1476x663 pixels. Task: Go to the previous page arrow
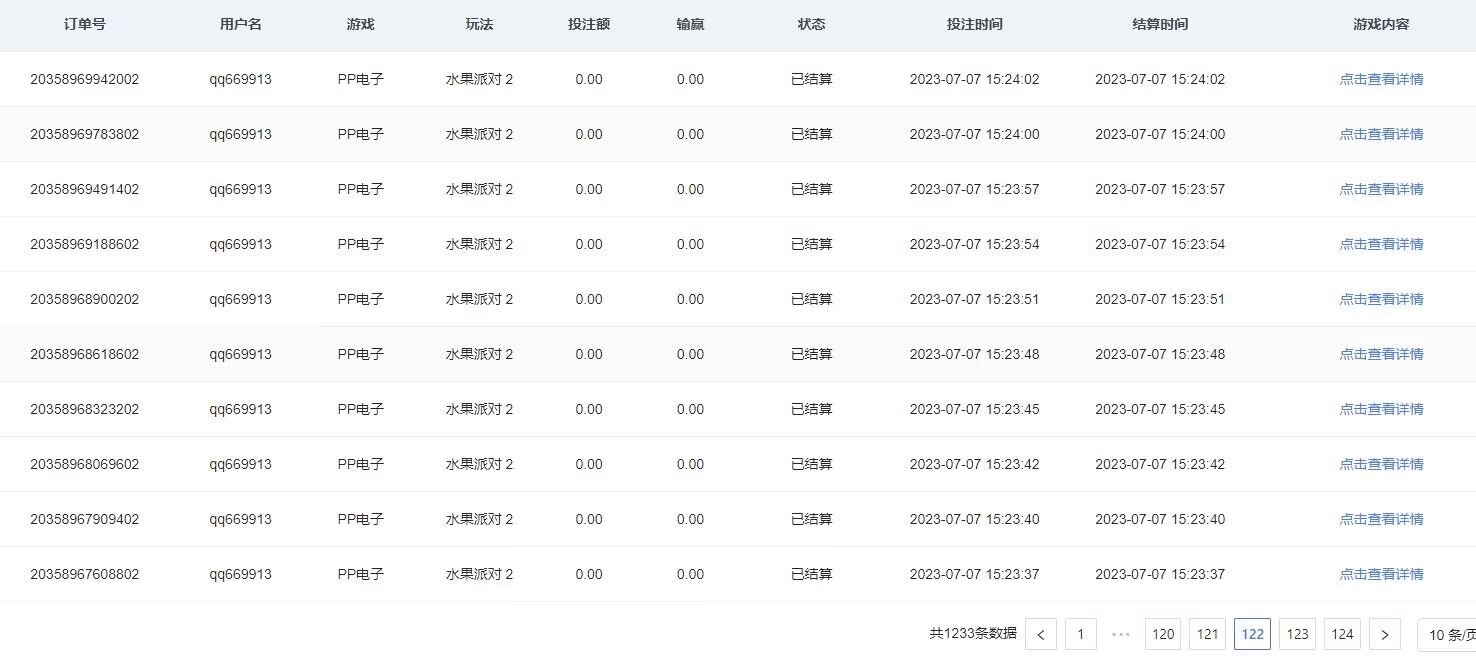(x=1041, y=634)
